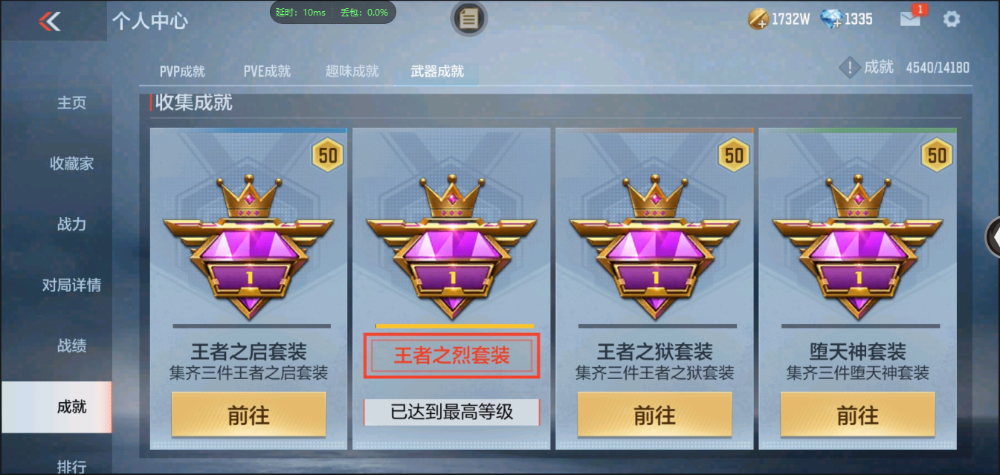1000x475 pixels.
Task: Select 收藏家 in the left sidebar
Action: pos(72,164)
